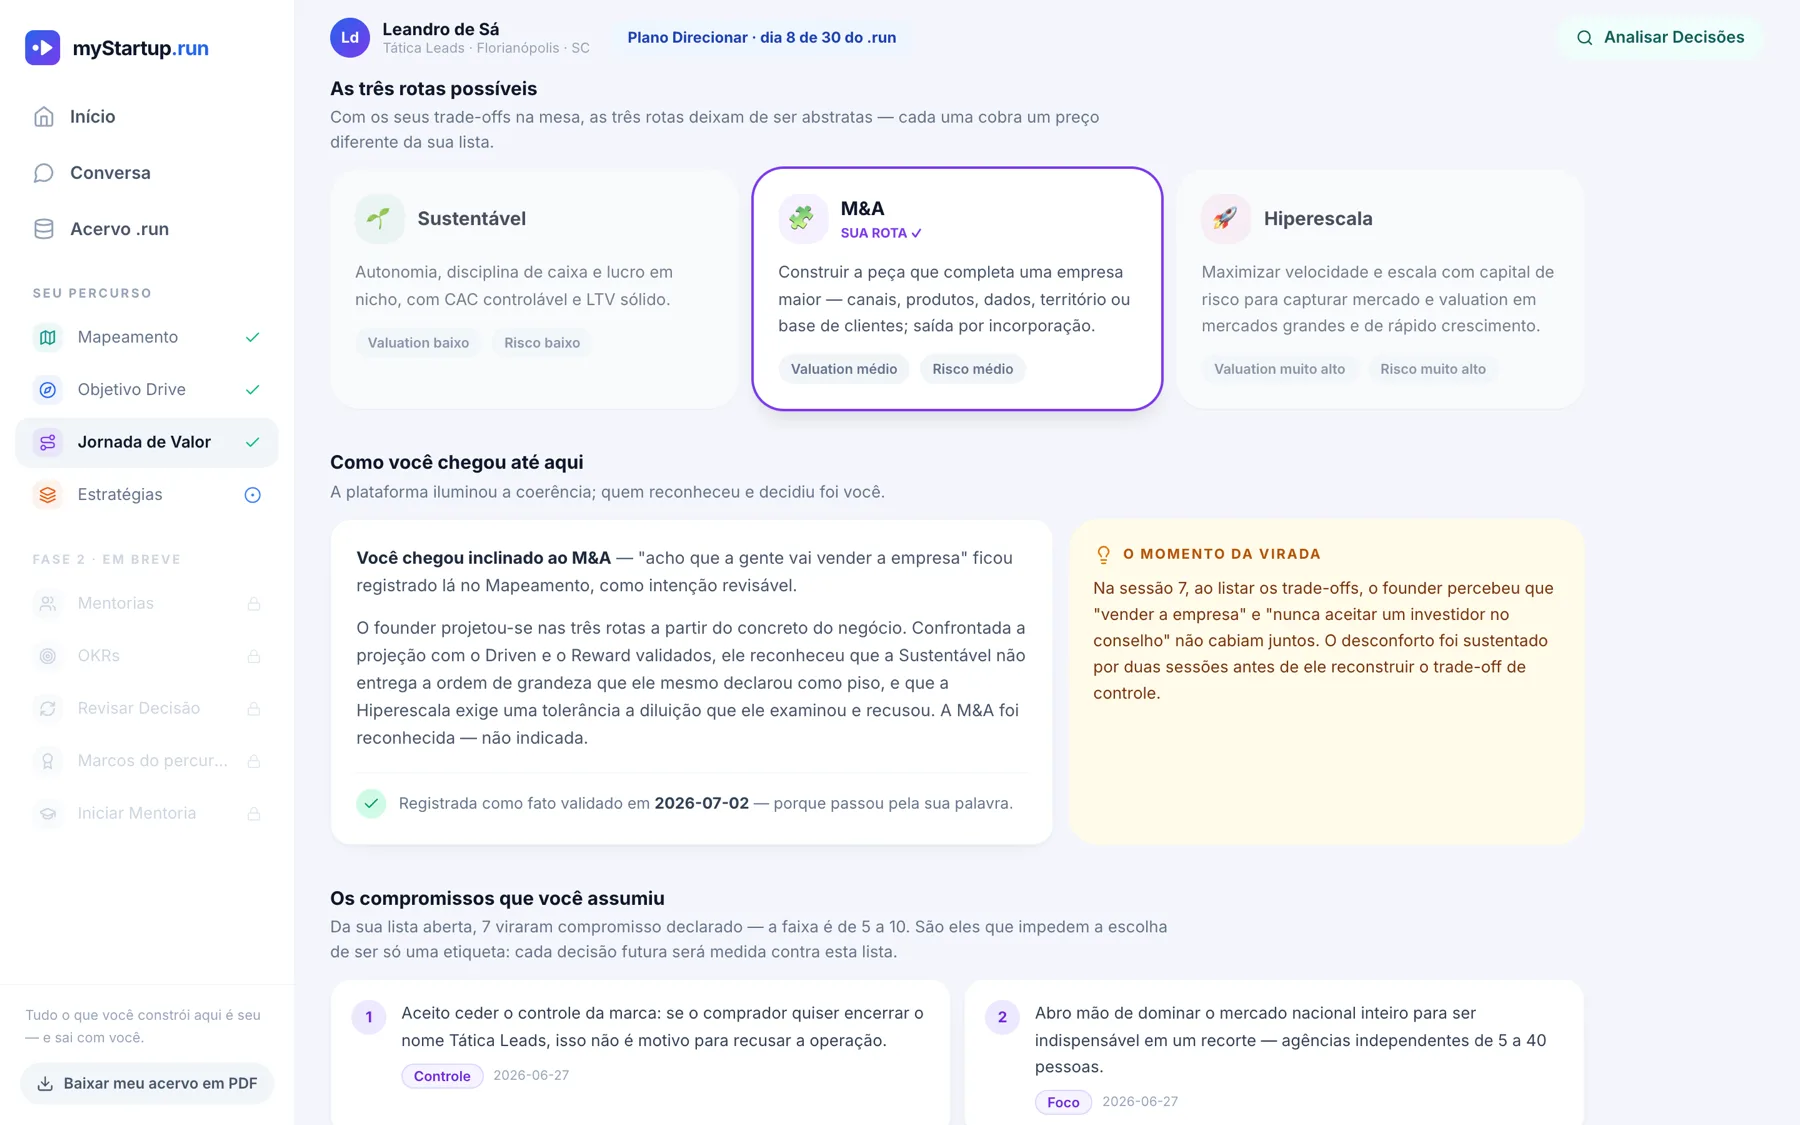Click the Objetivo Drive completed checkmark
The height and width of the screenshot is (1125, 1800).
point(253,390)
